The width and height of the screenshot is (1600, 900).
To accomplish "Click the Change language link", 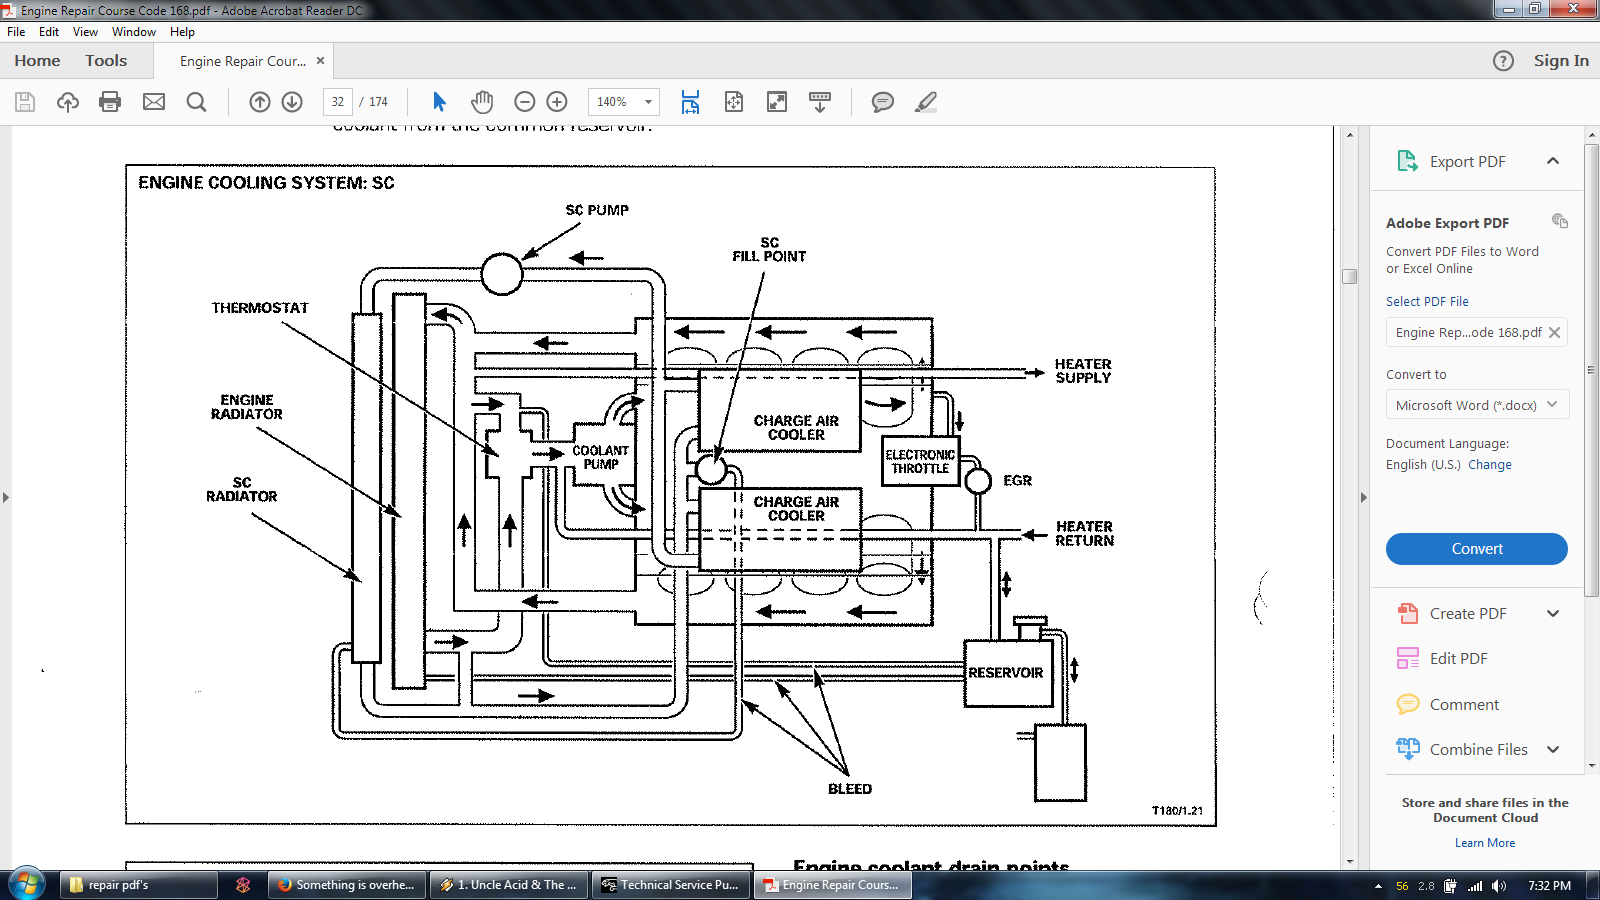I will tap(1489, 465).
